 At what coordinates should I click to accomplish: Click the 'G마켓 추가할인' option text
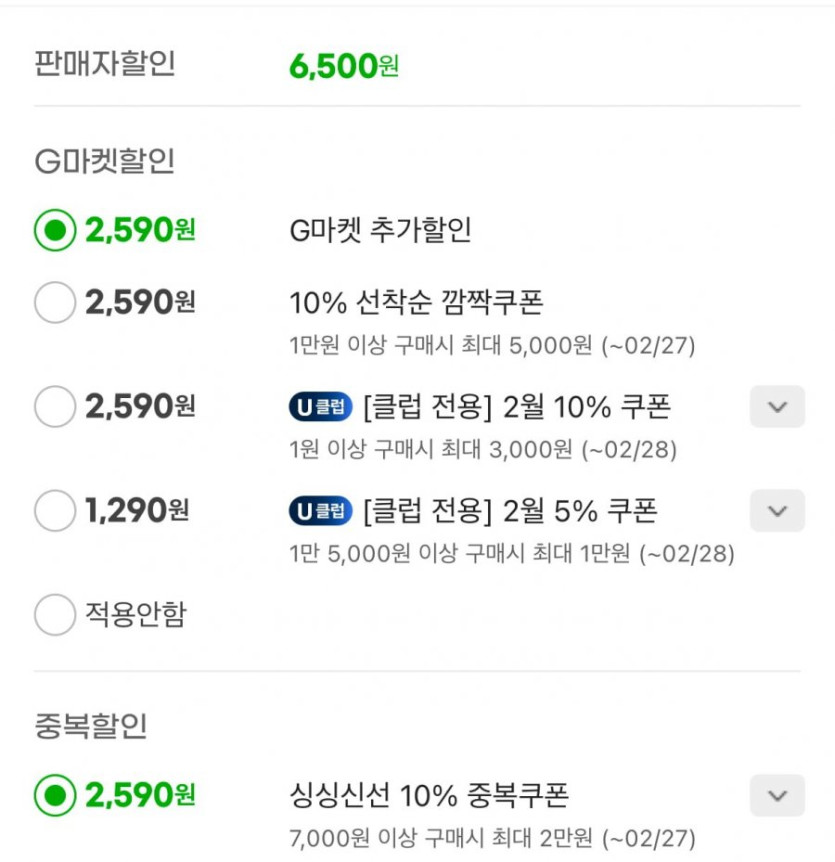tap(380, 231)
